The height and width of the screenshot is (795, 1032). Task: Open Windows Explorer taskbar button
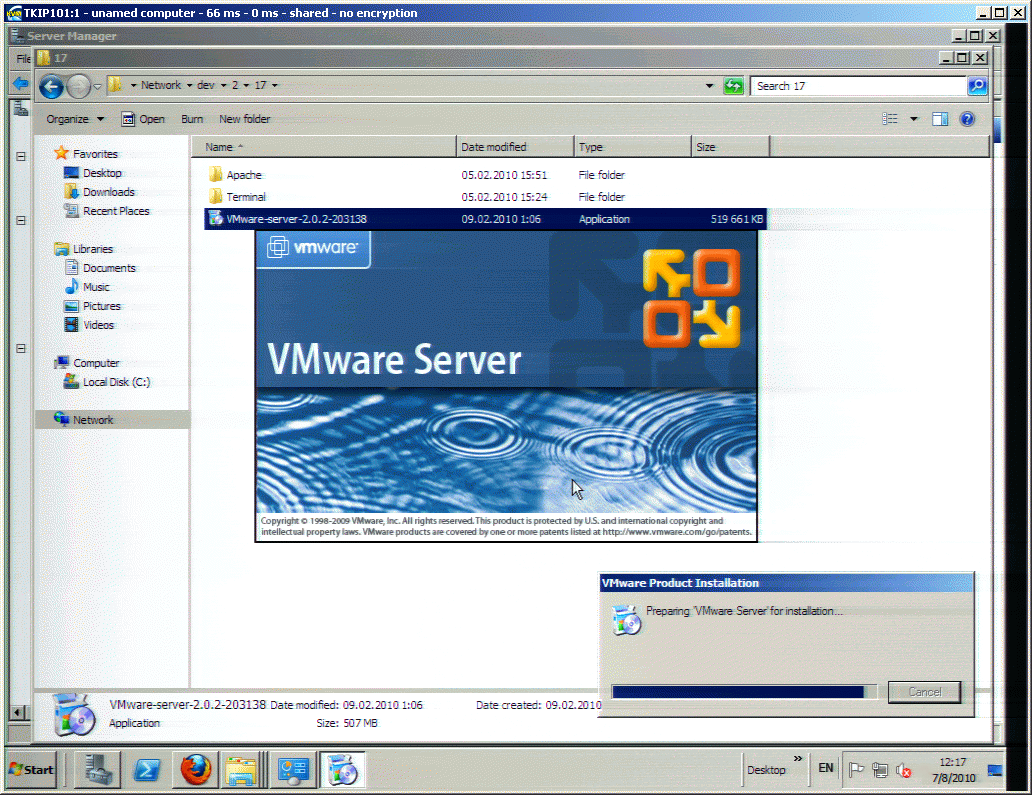tap(242, 769)
